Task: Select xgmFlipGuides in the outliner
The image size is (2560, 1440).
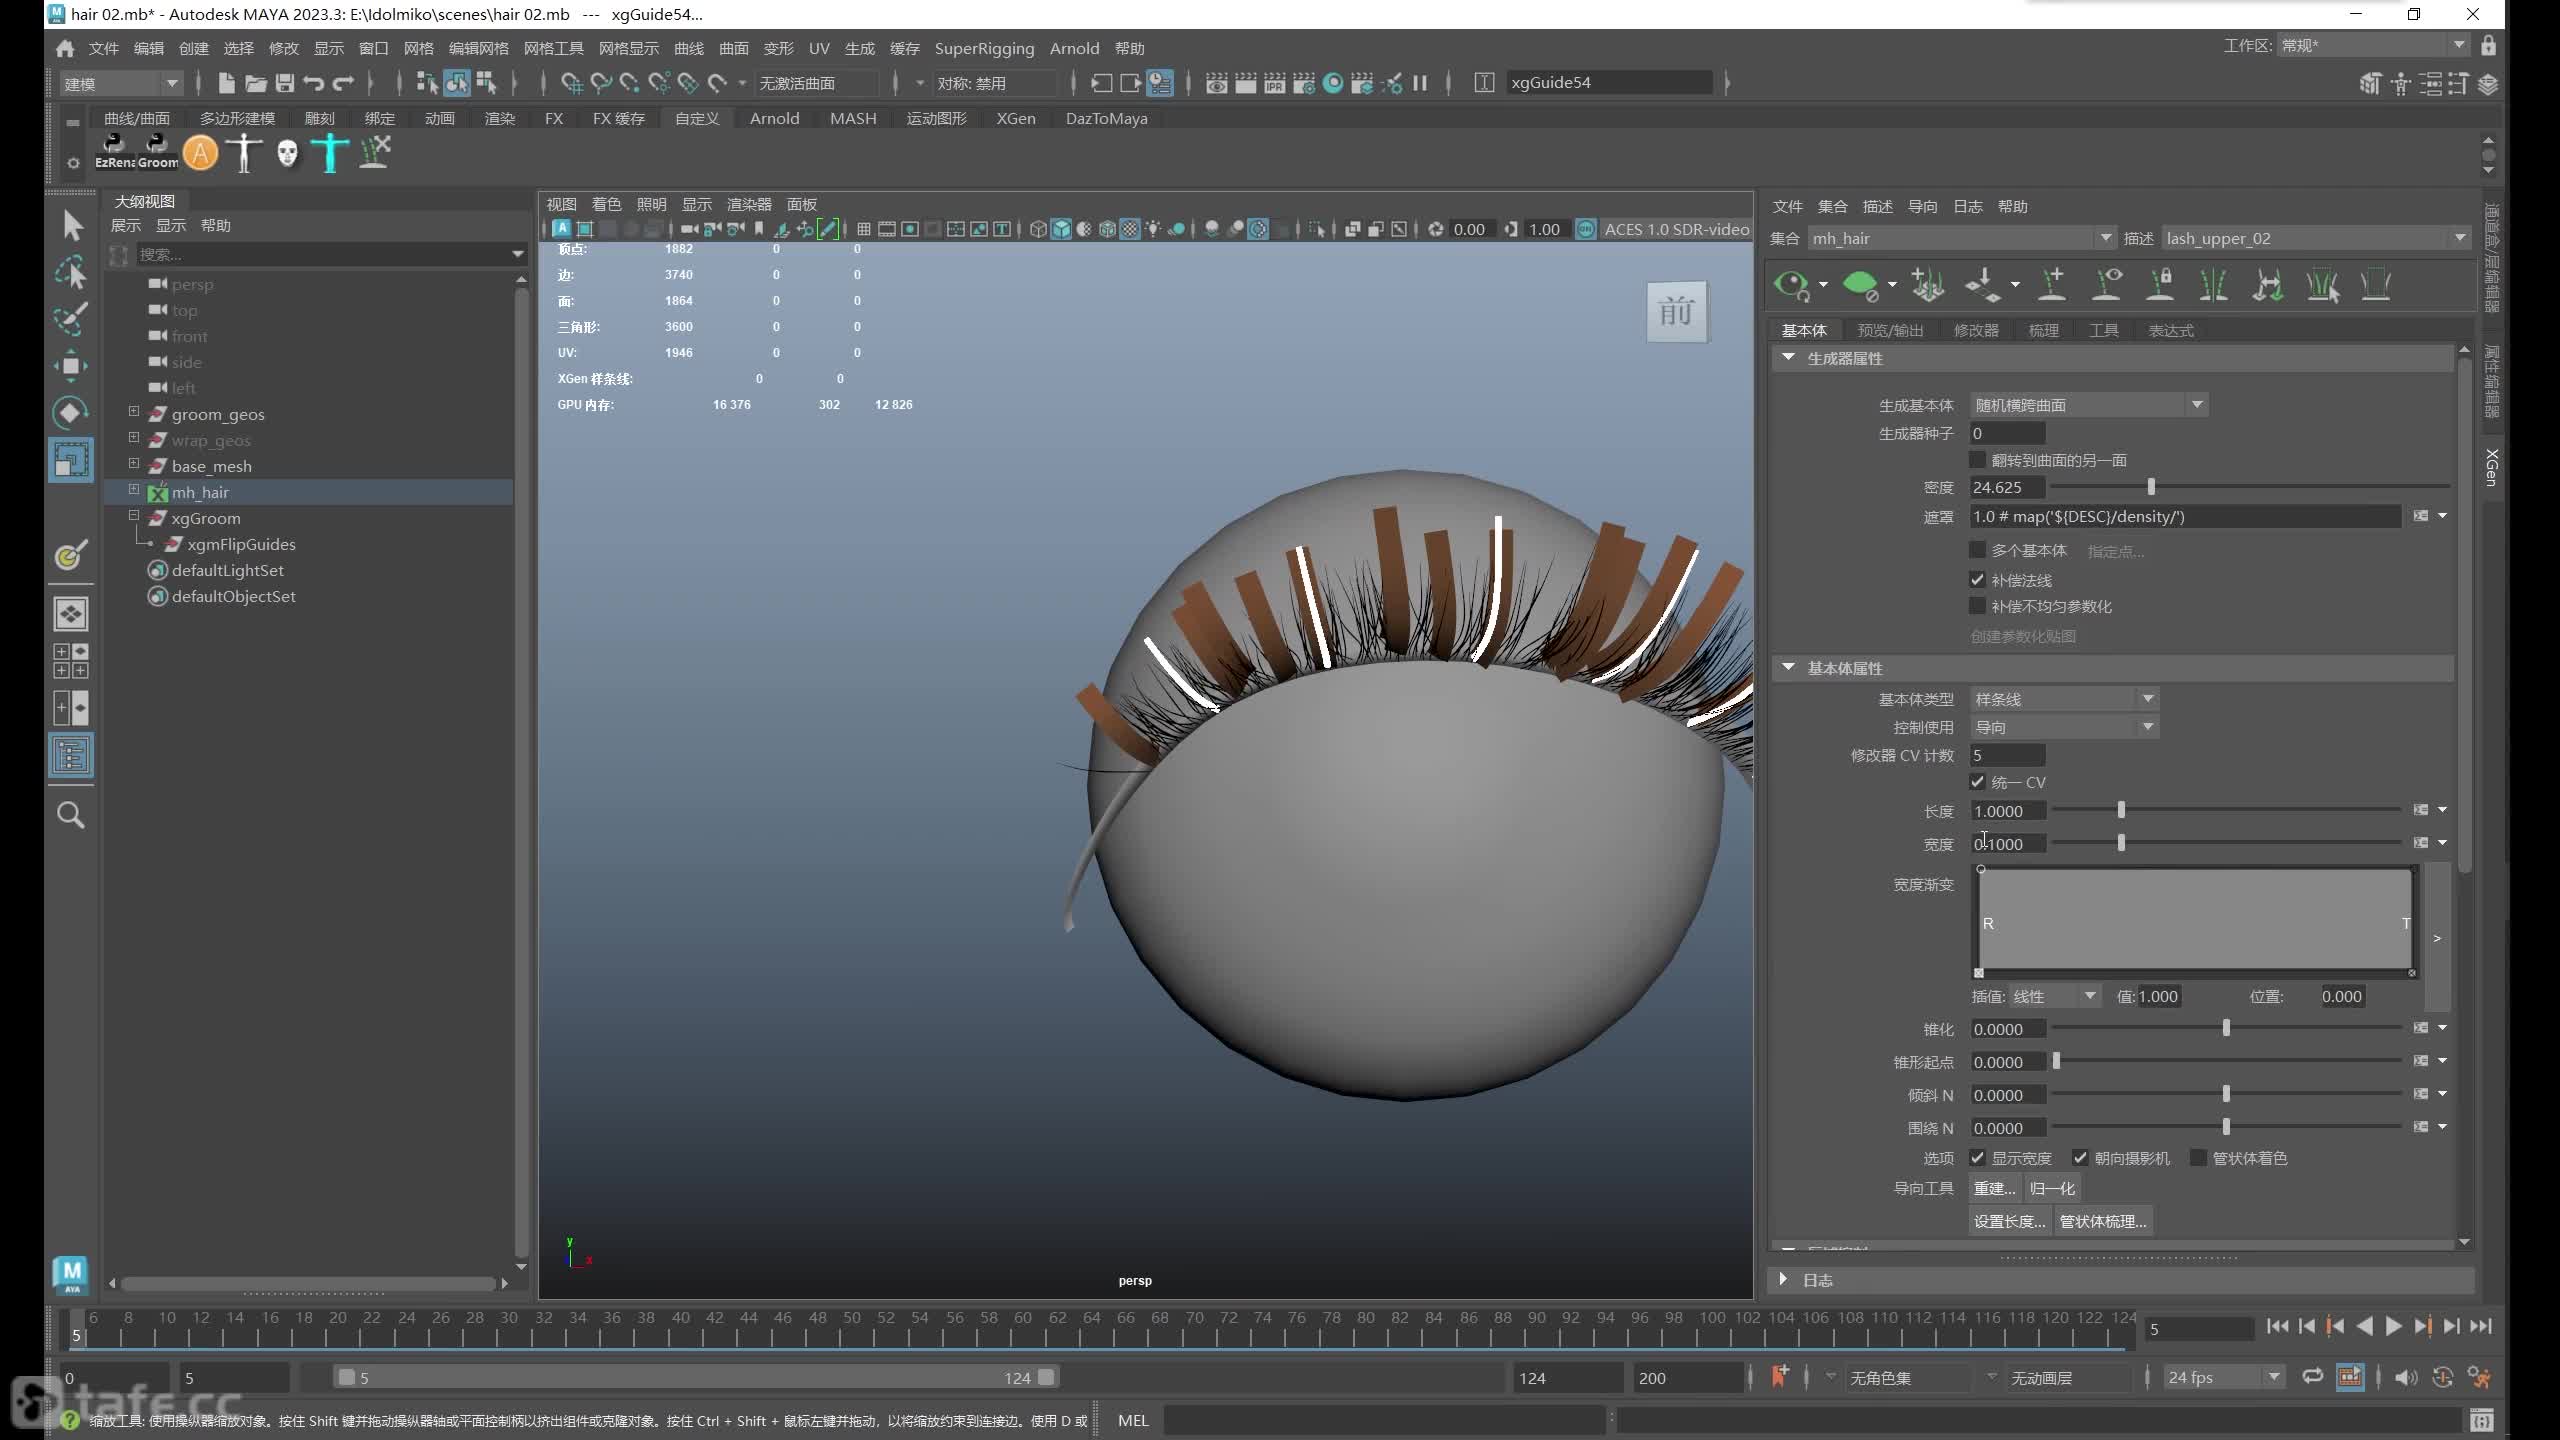Action: [x=241, y=544]
